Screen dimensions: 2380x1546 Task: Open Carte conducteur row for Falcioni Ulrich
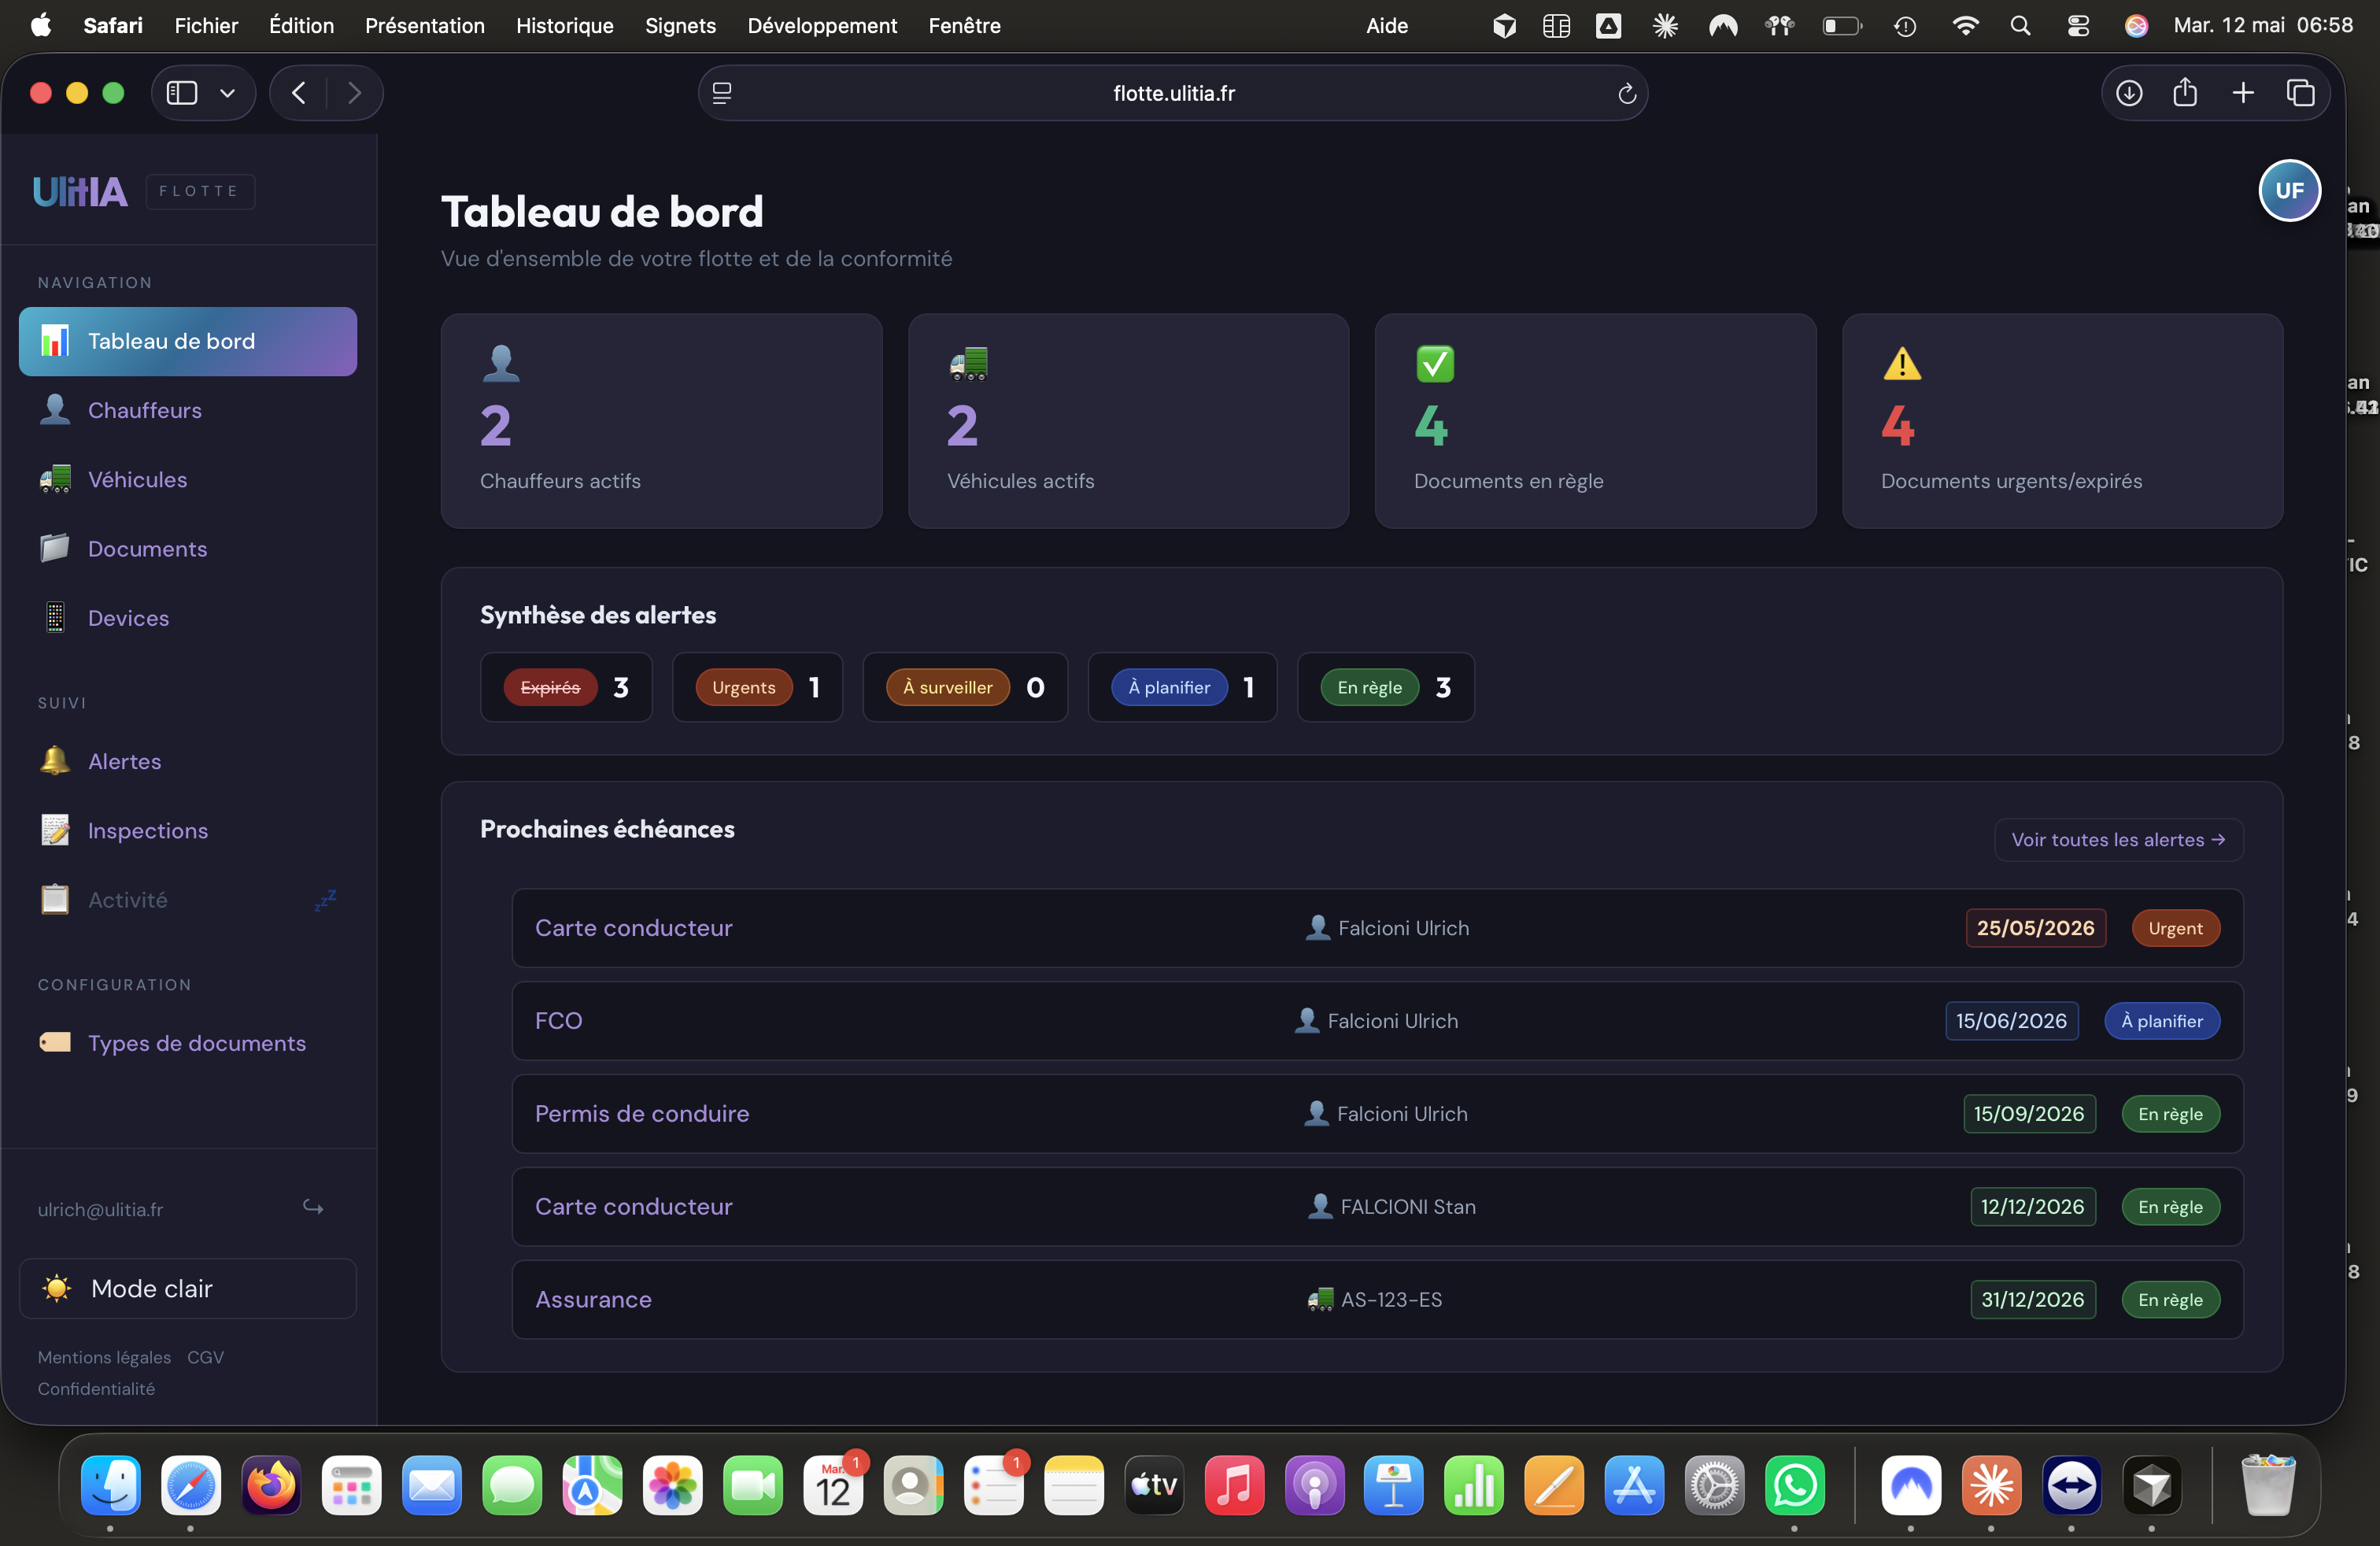coord(1377,928)
